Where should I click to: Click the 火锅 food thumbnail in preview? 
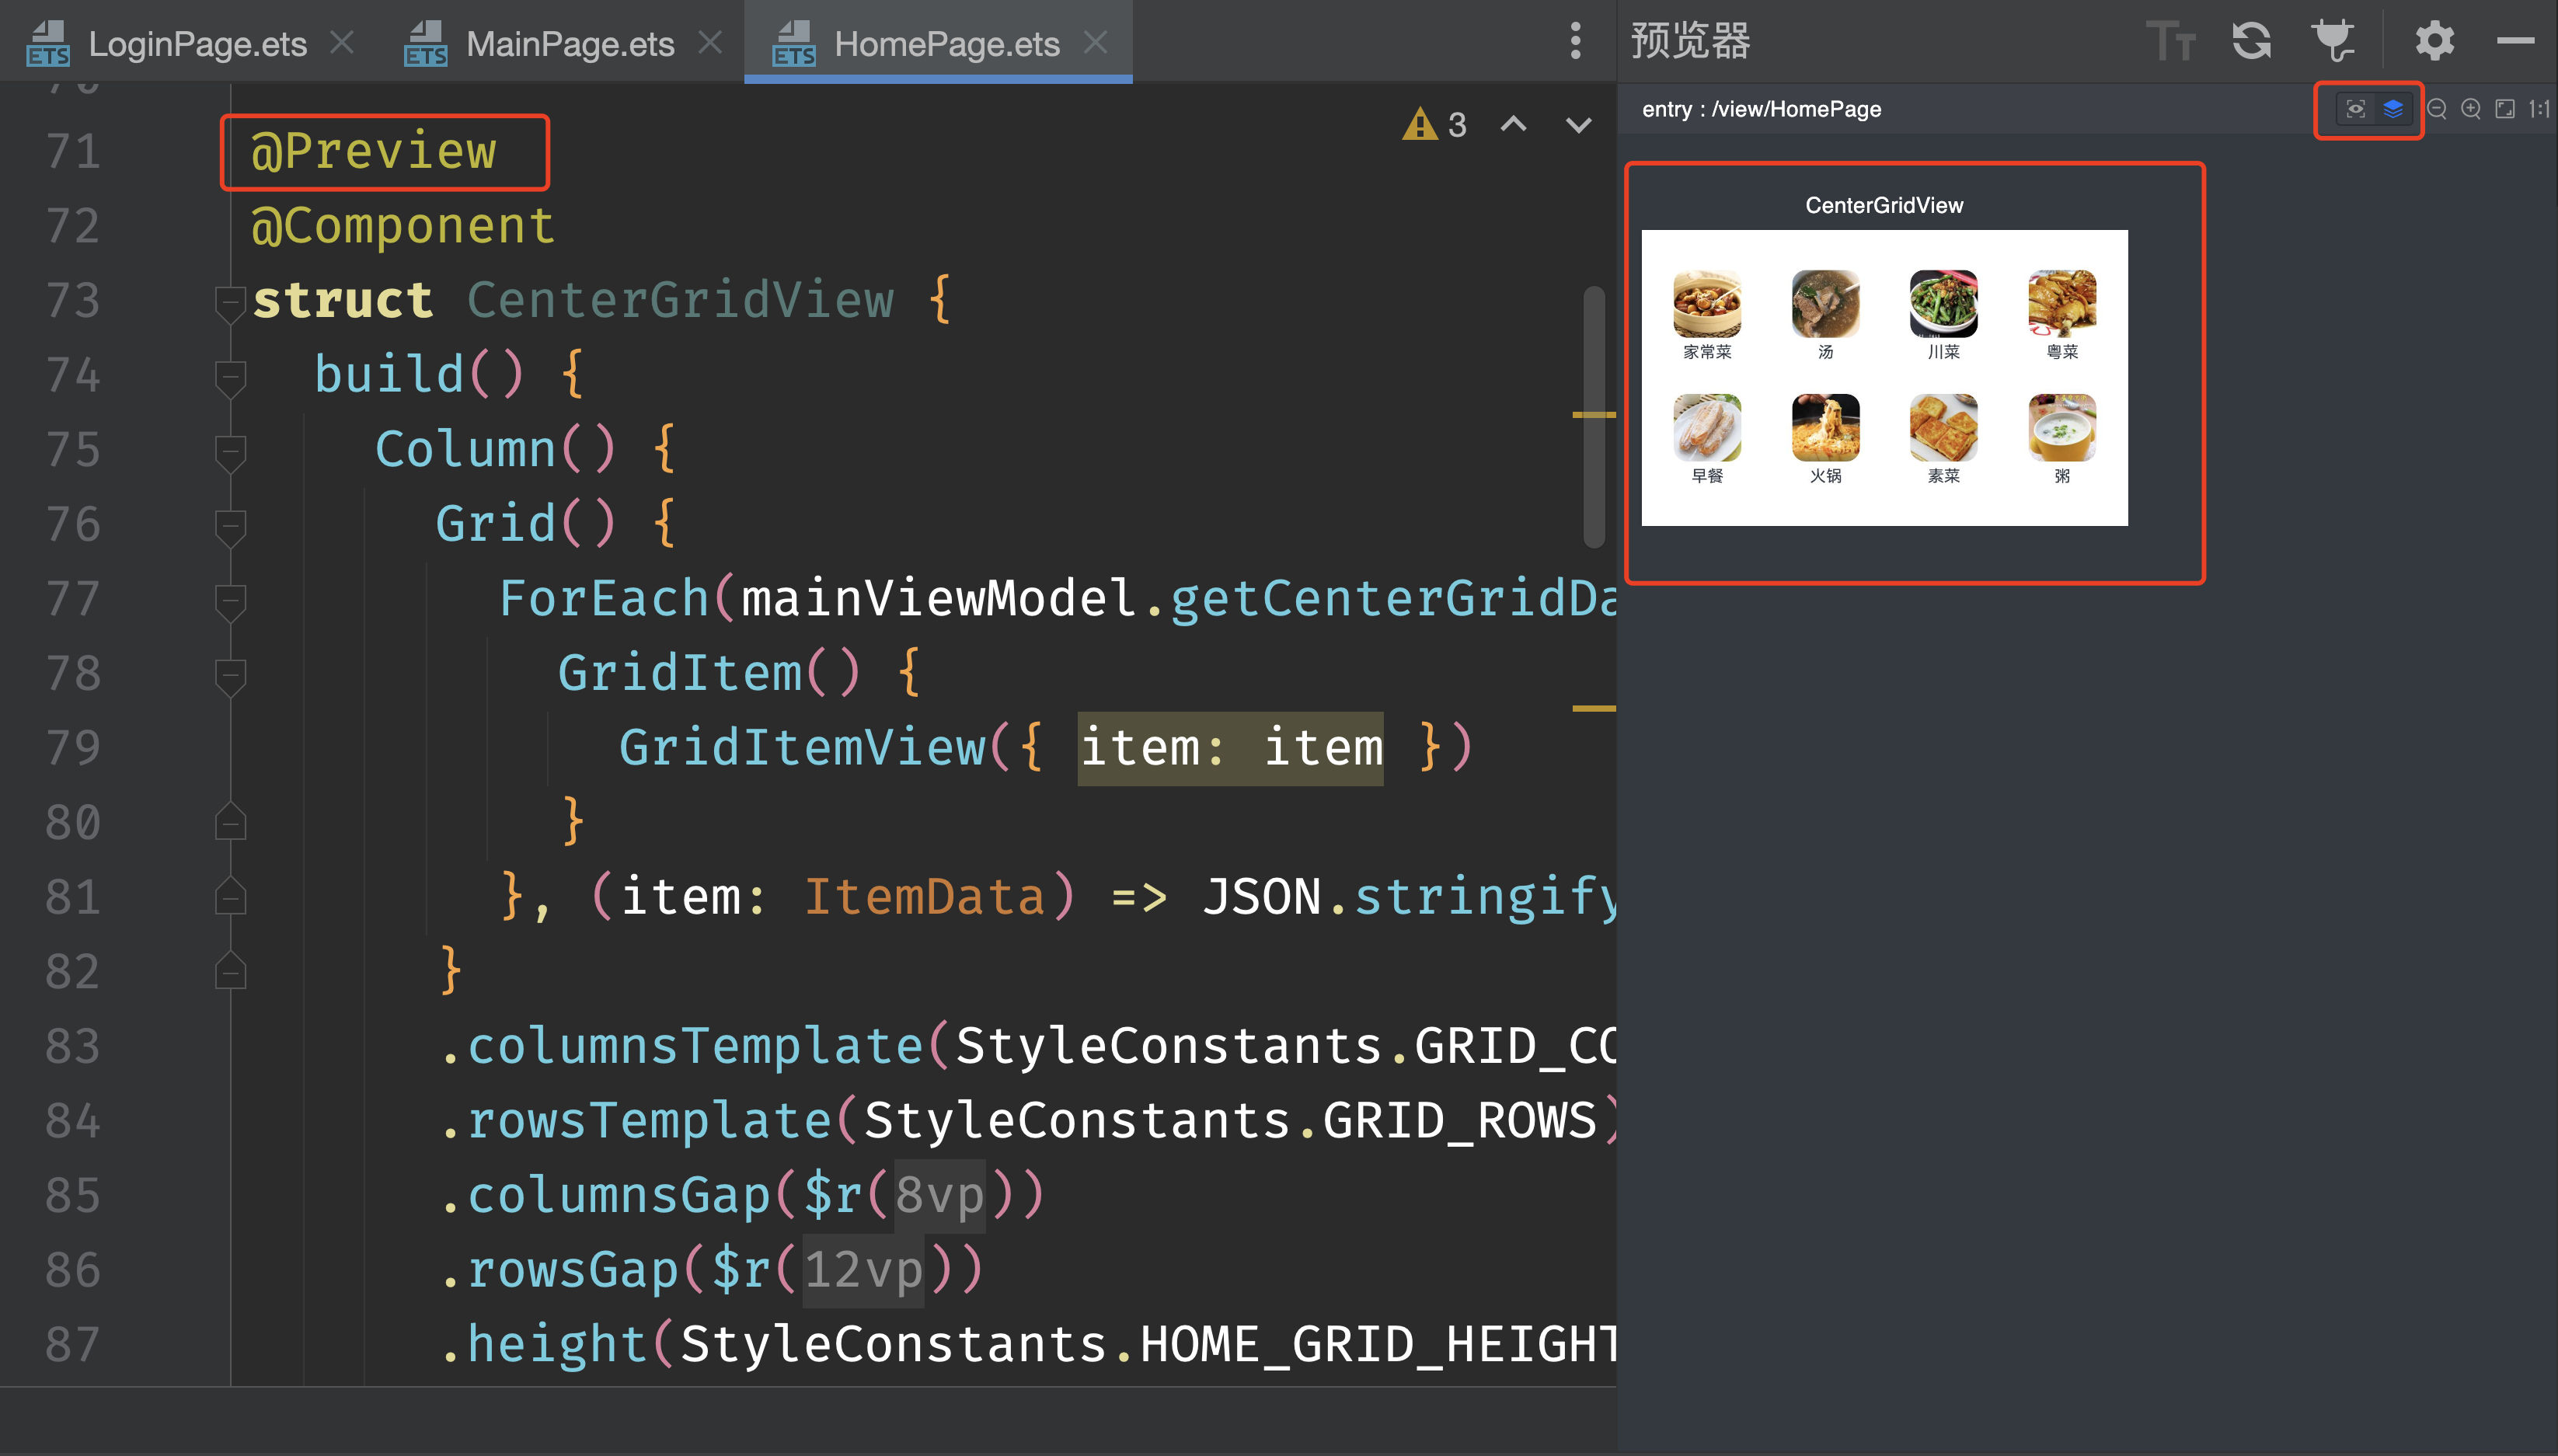1825,428
